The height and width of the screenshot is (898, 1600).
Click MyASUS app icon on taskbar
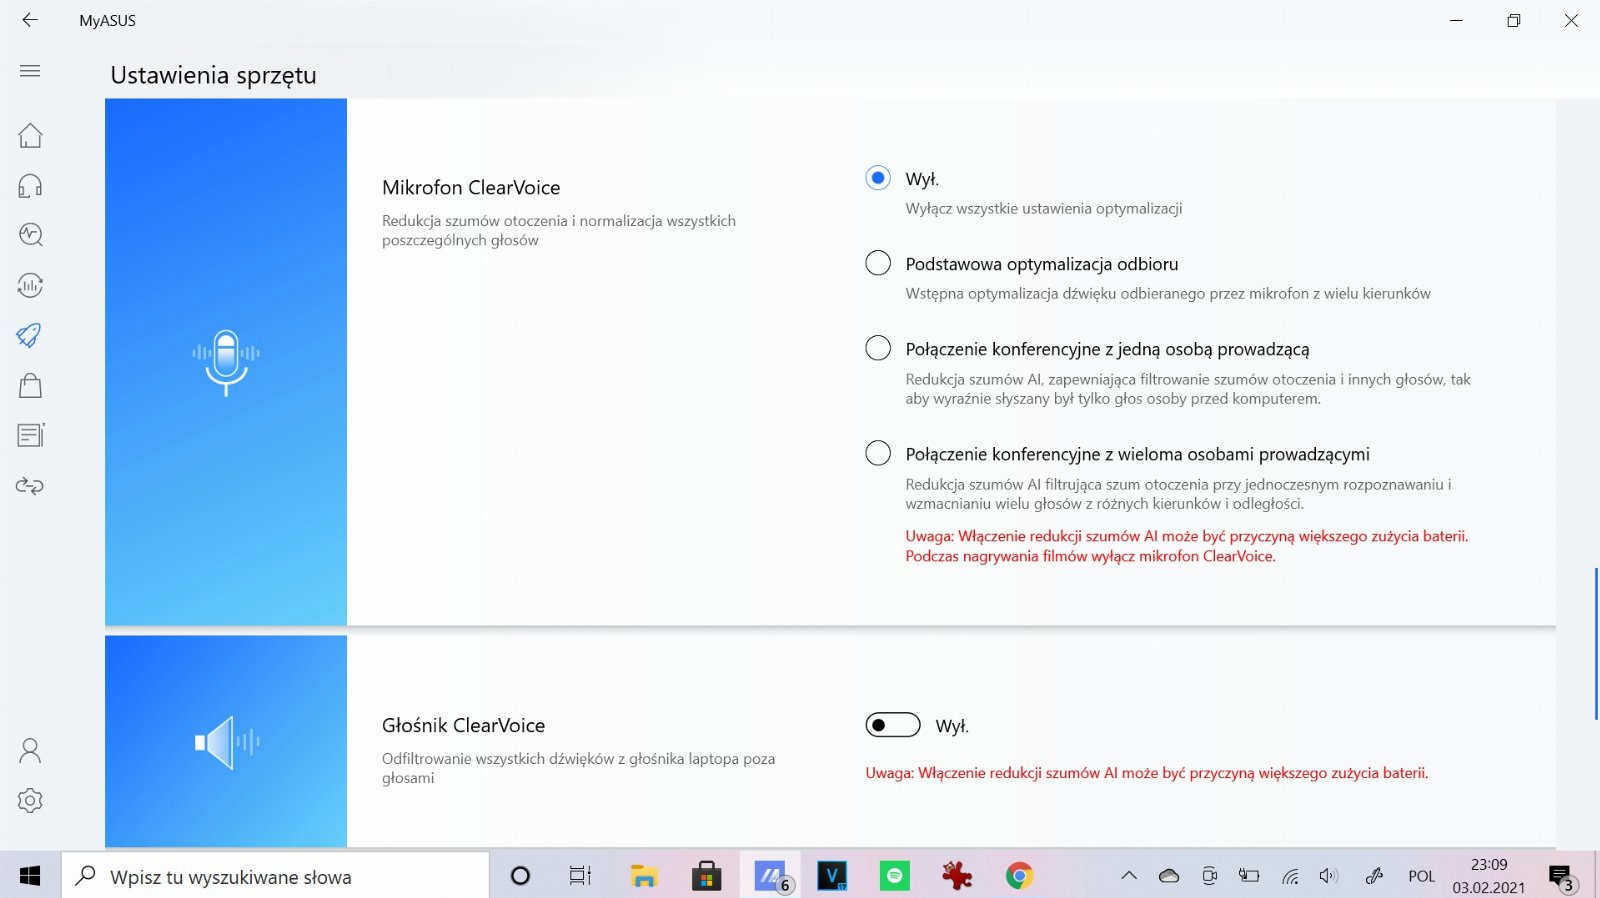tap(770, 876)
